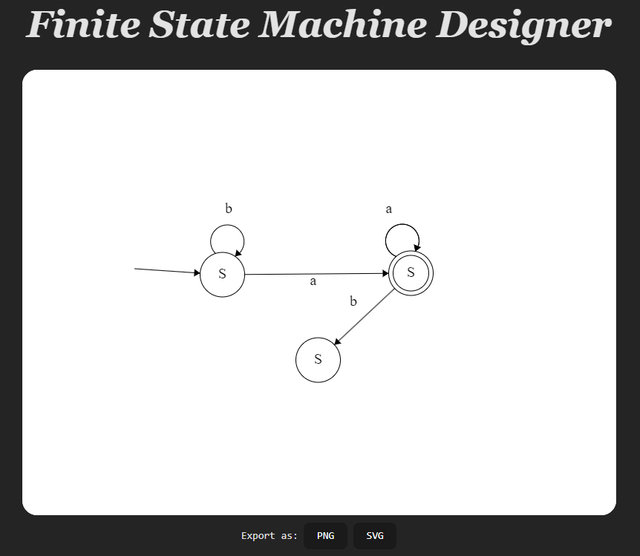Select the start state with the b self-loop
The height and width of the screenshot is (556, 640).
222,274
